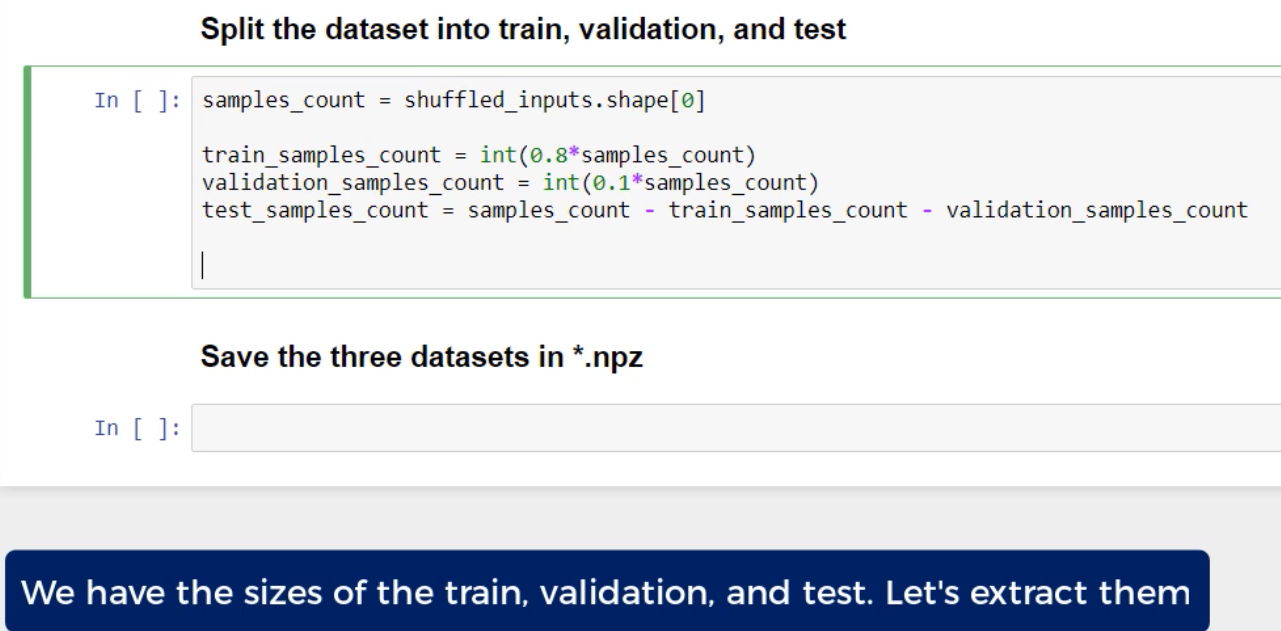
Task: Click the green selection bar of the active cell
Action: pyautogui.click(x=27, y=181)
